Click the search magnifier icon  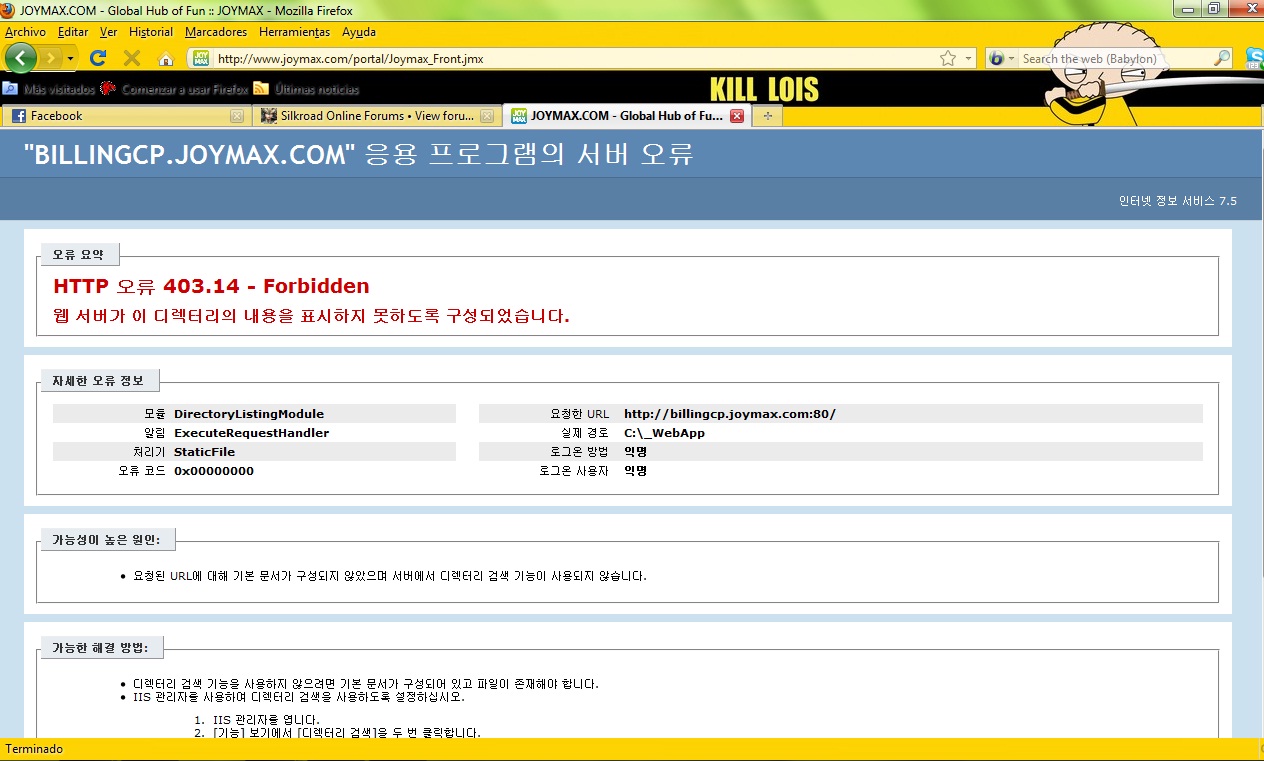click(x=1222, y=59)
